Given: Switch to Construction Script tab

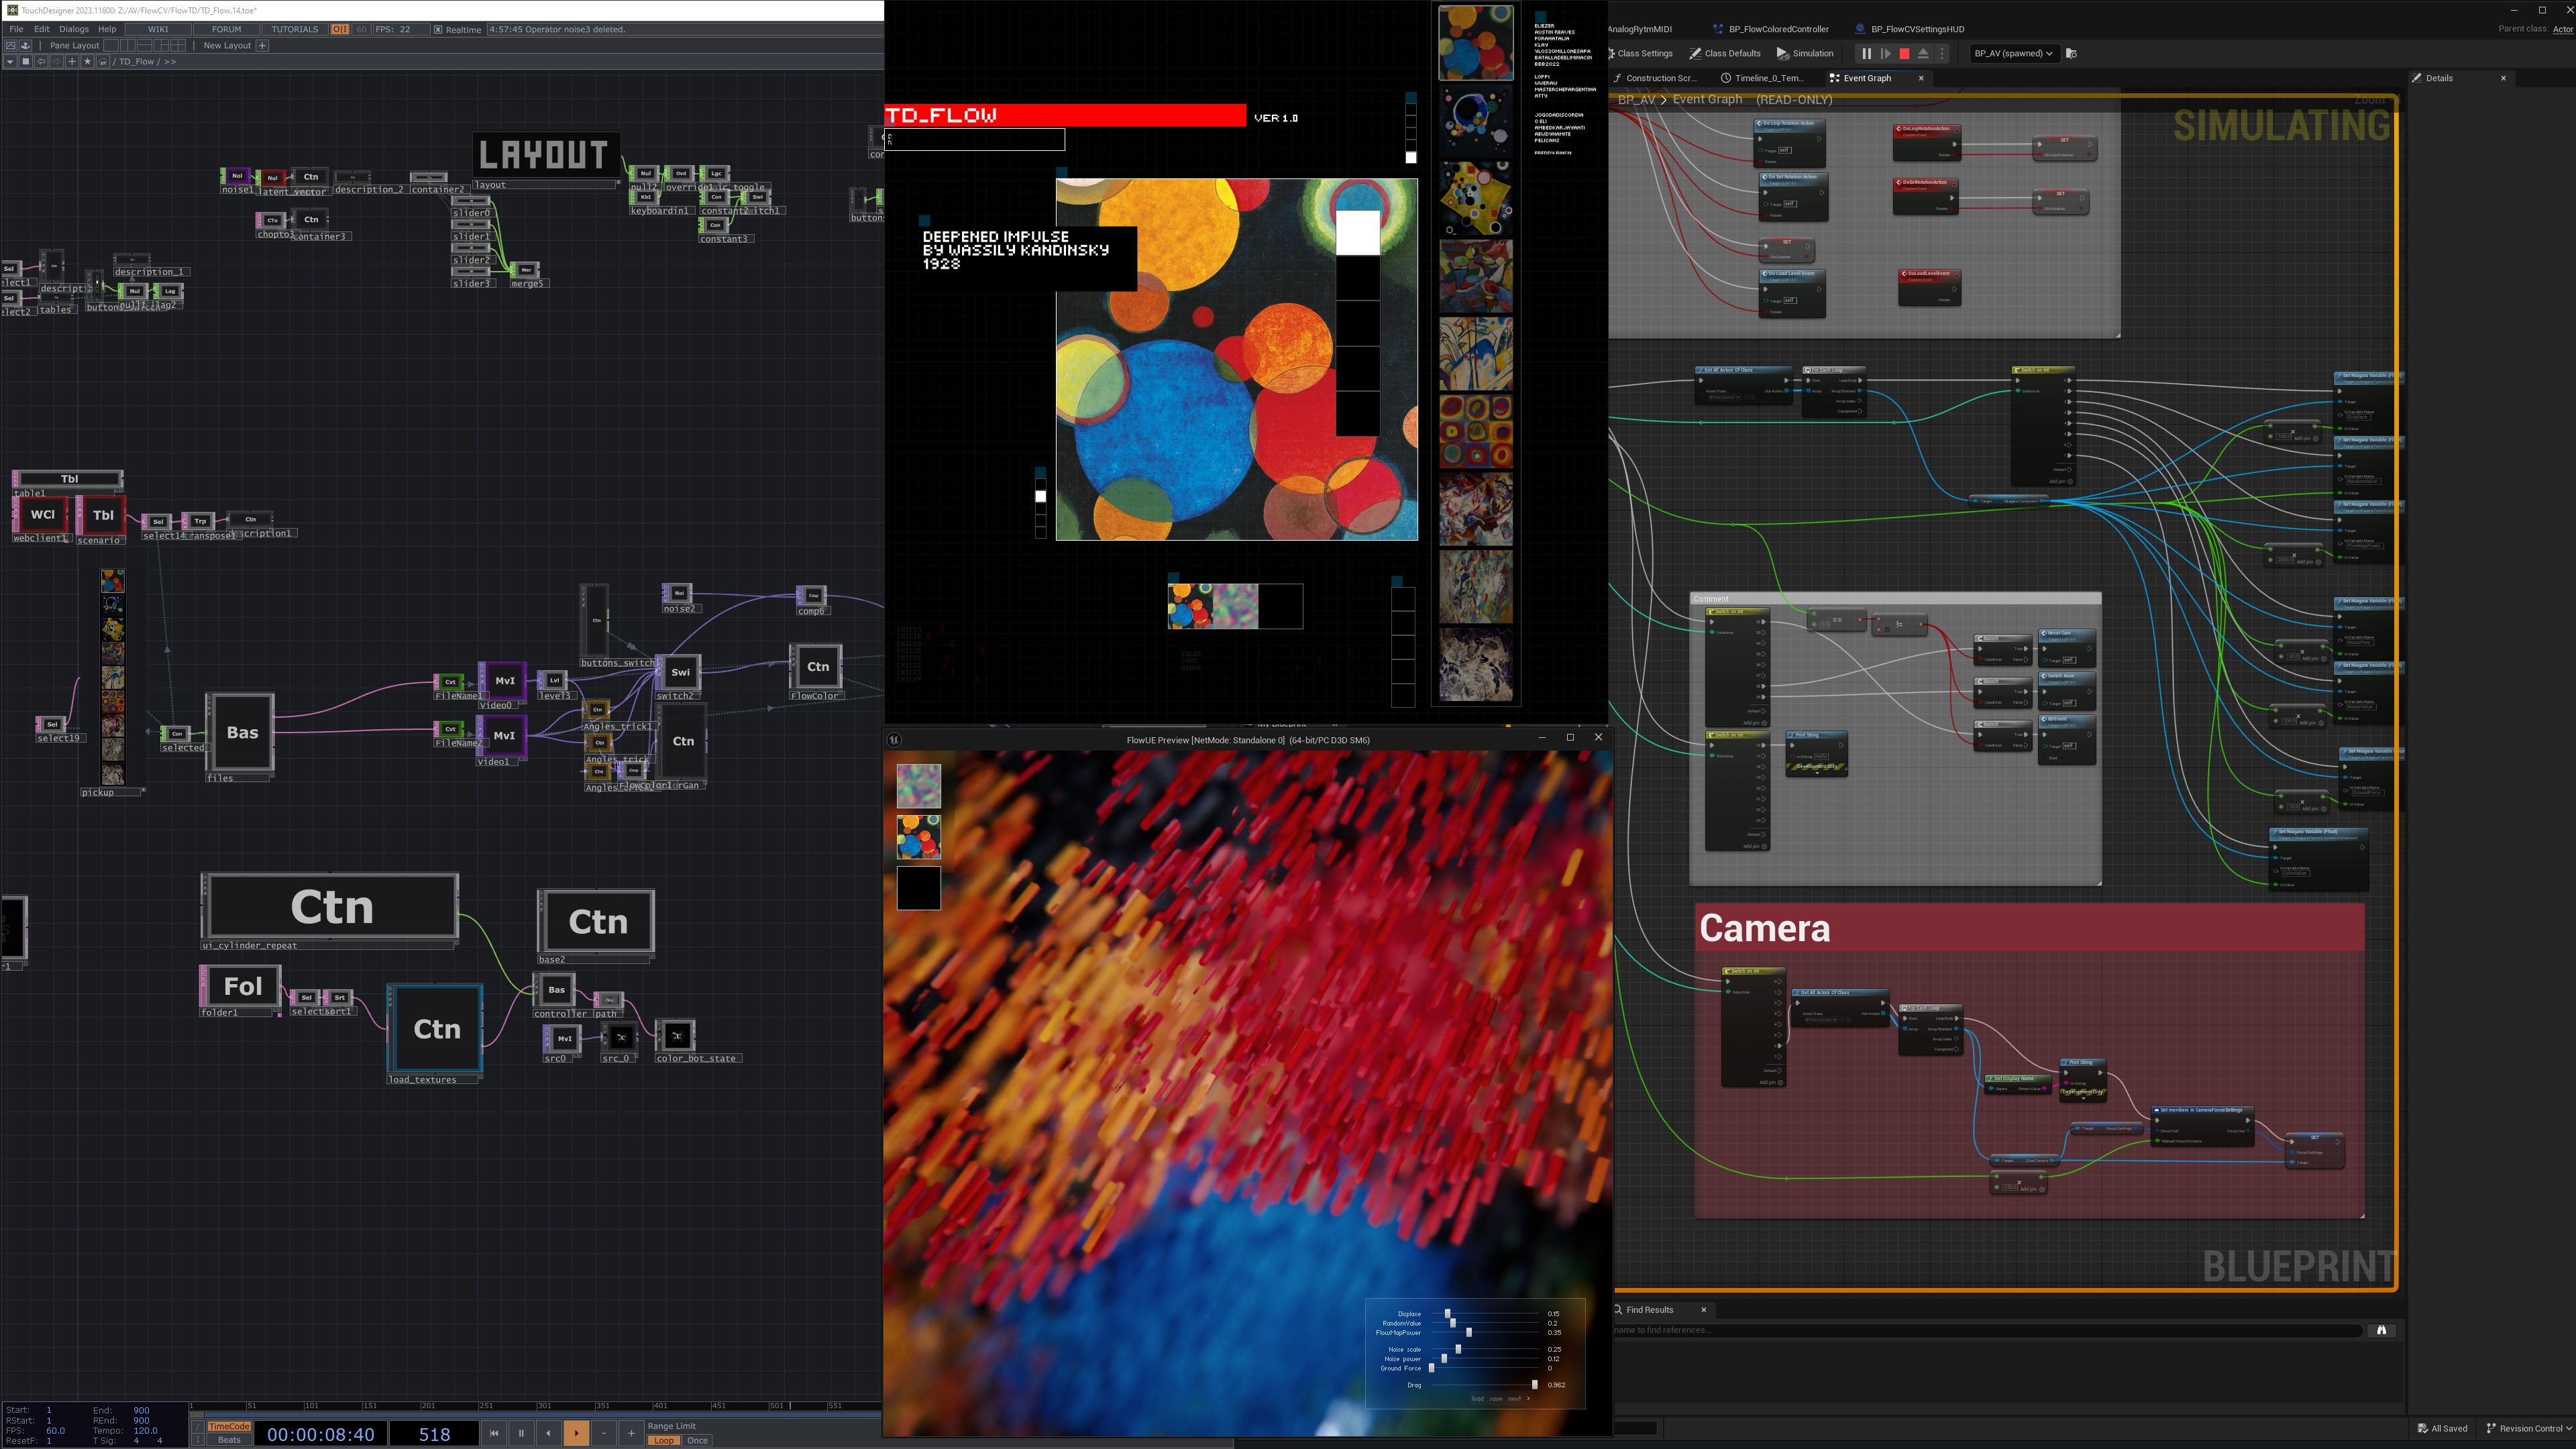Looking at the screenshot, I should tap(1659, 78).
